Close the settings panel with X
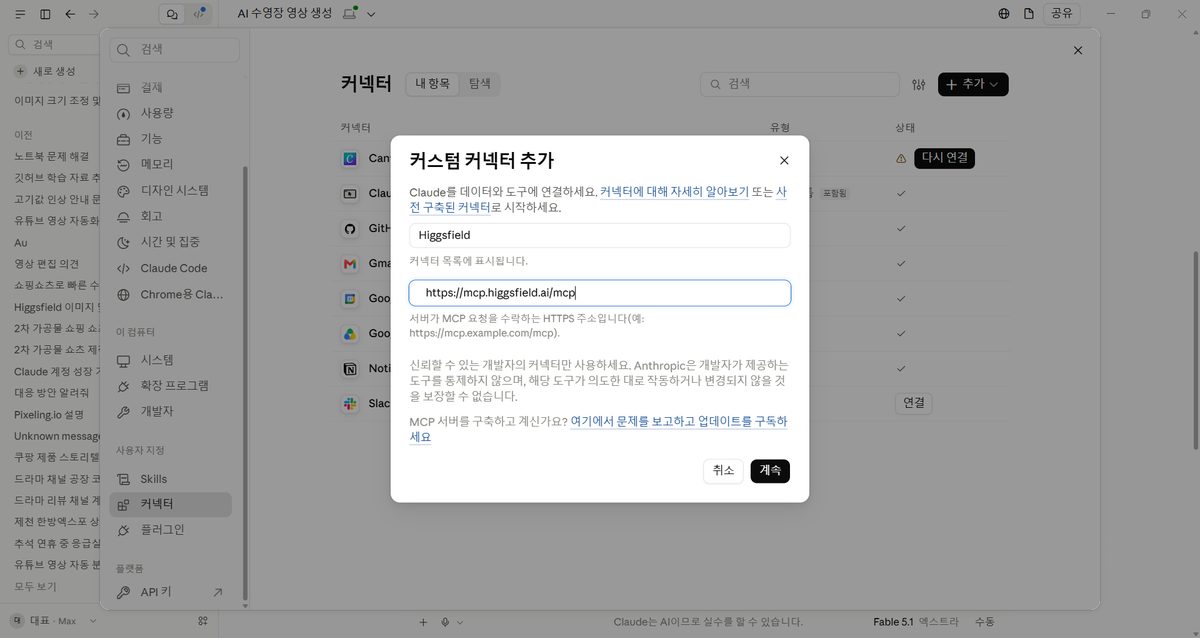1200x638 pixels. coord(1077,50)
